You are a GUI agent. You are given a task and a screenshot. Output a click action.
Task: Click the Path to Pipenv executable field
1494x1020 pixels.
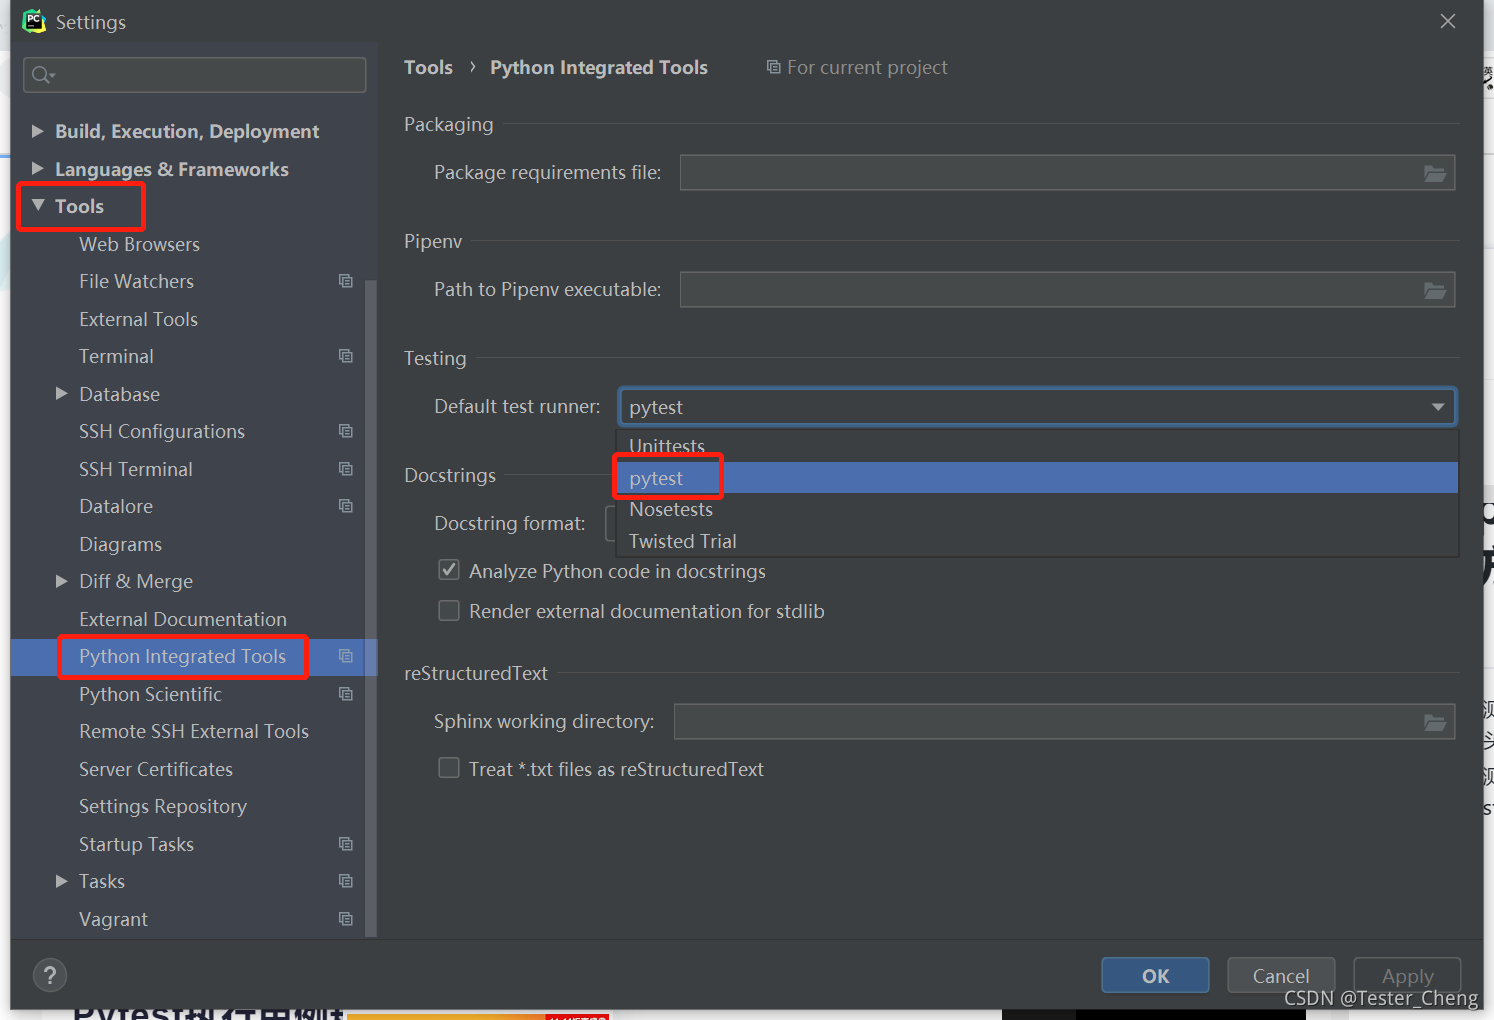1067,290
